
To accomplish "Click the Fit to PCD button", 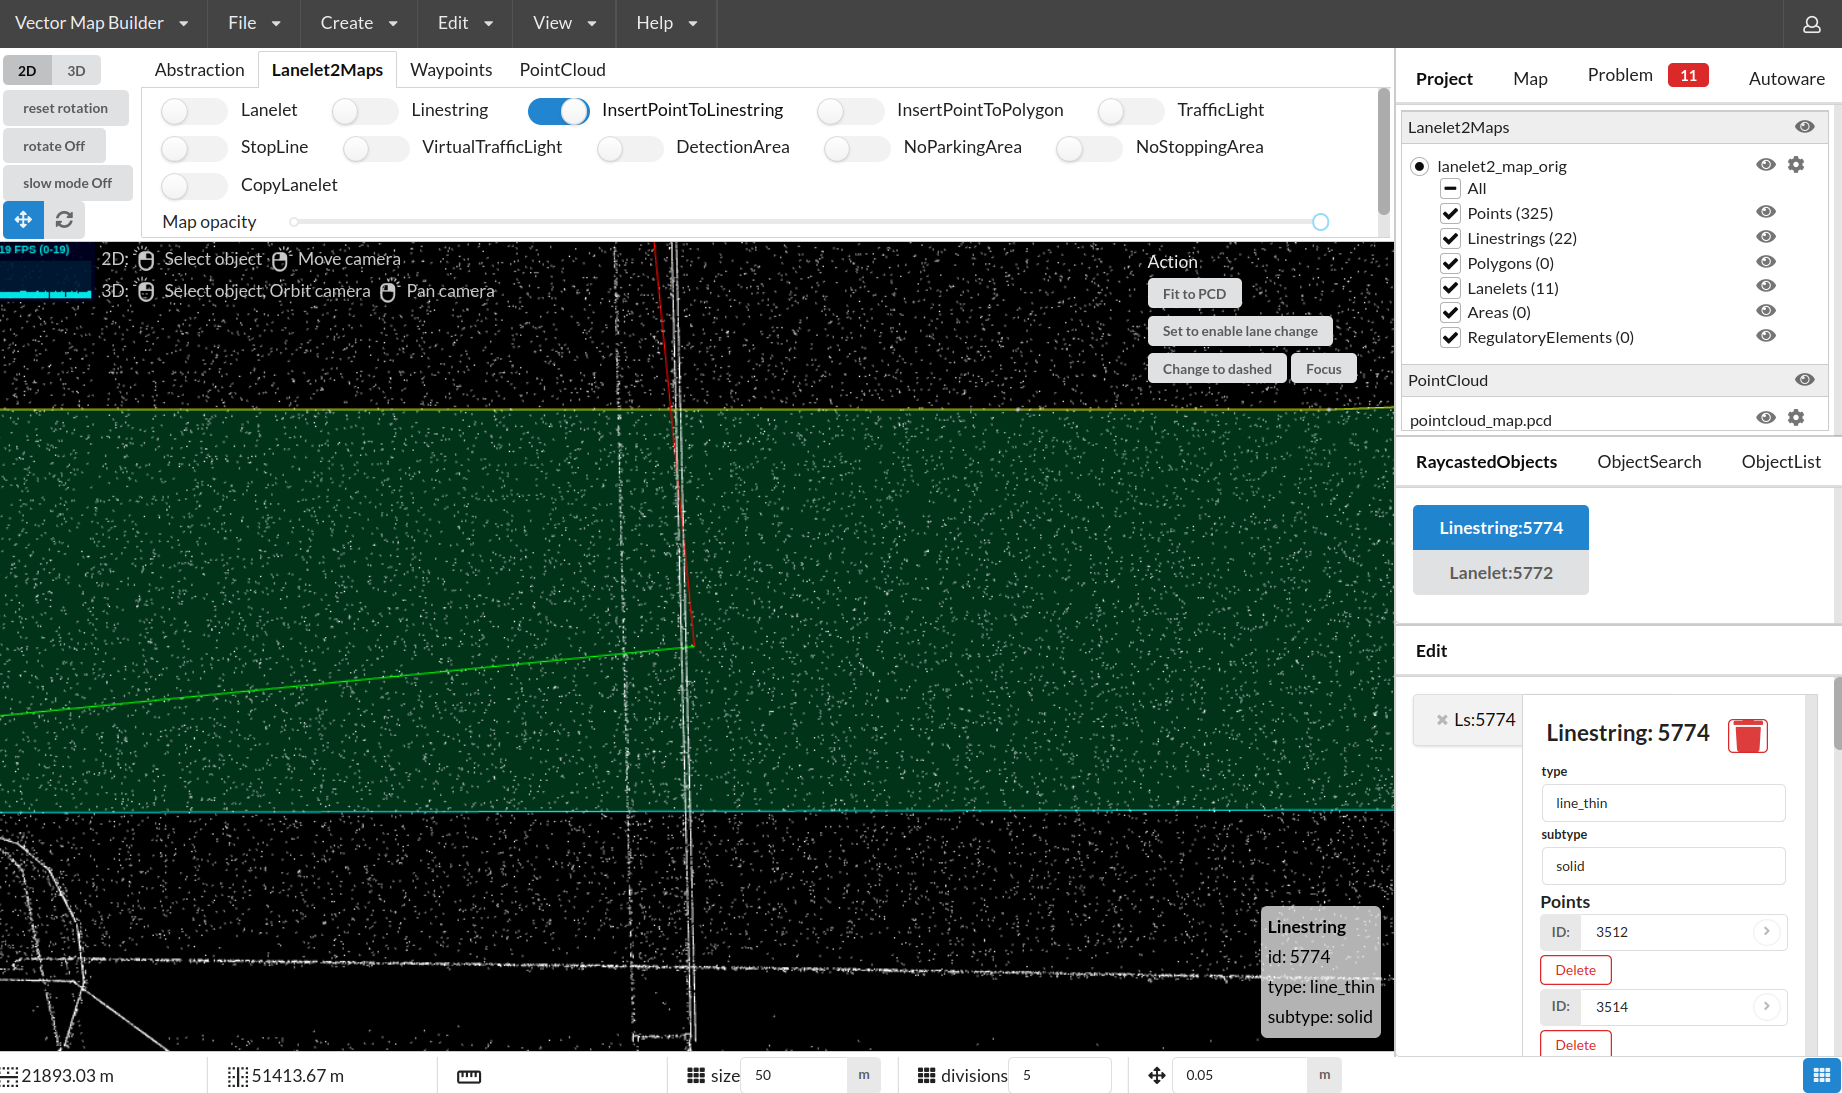I will 1194,293.
